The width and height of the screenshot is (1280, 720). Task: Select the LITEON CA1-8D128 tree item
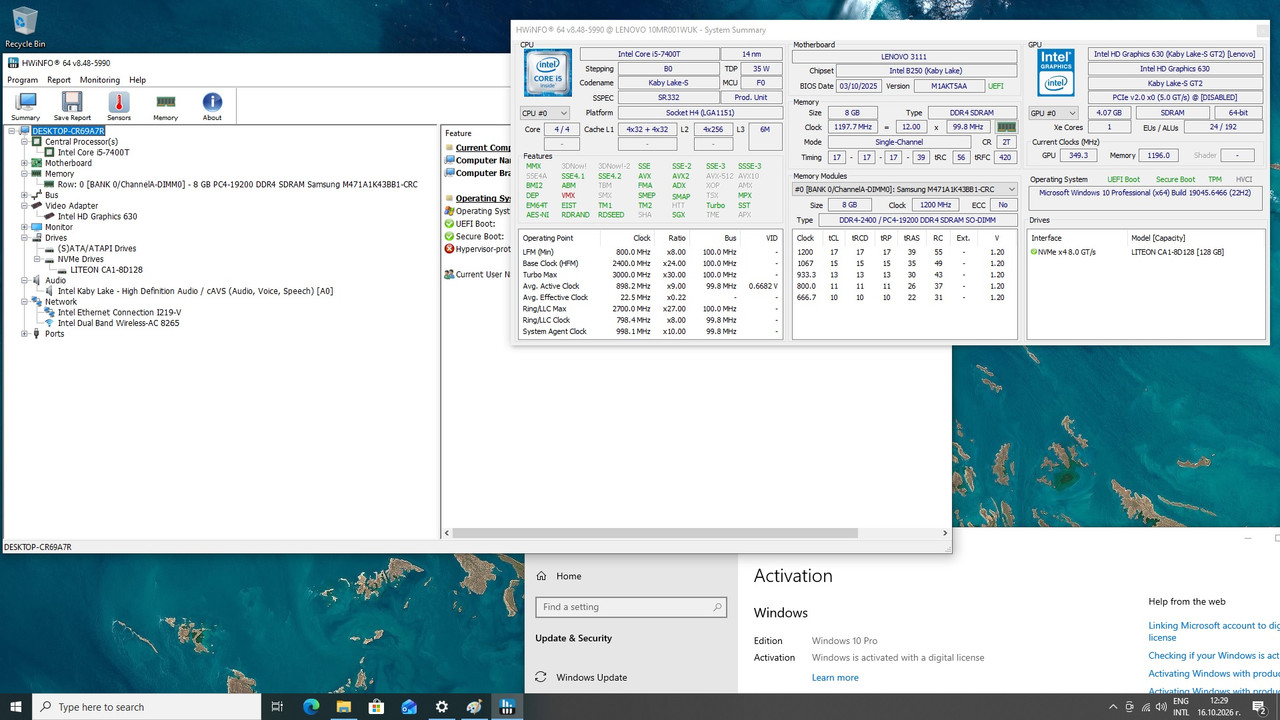tap(107, 270)
